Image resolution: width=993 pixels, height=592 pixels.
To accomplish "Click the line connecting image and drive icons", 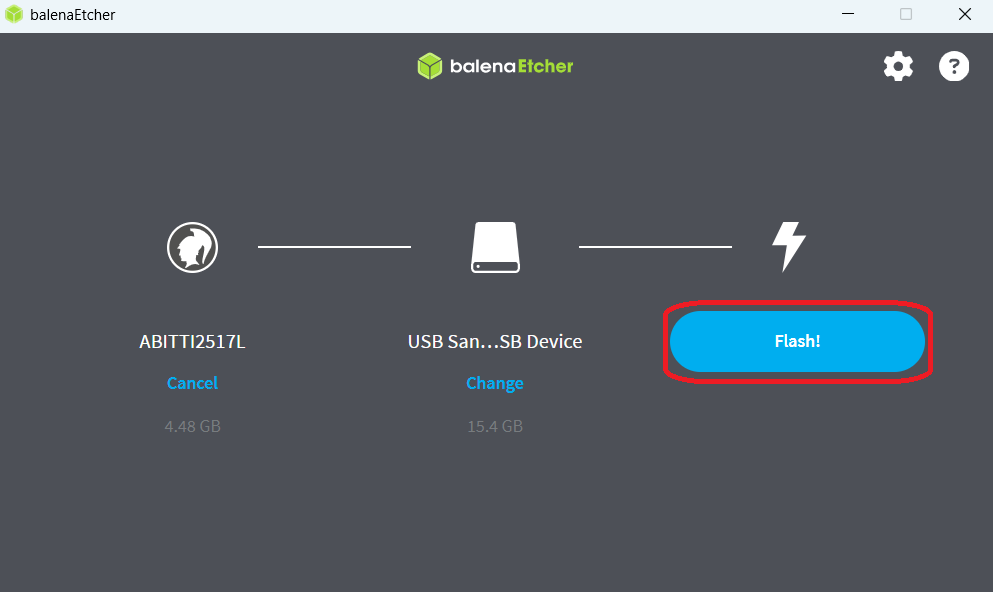I will [x=334, y=246].
